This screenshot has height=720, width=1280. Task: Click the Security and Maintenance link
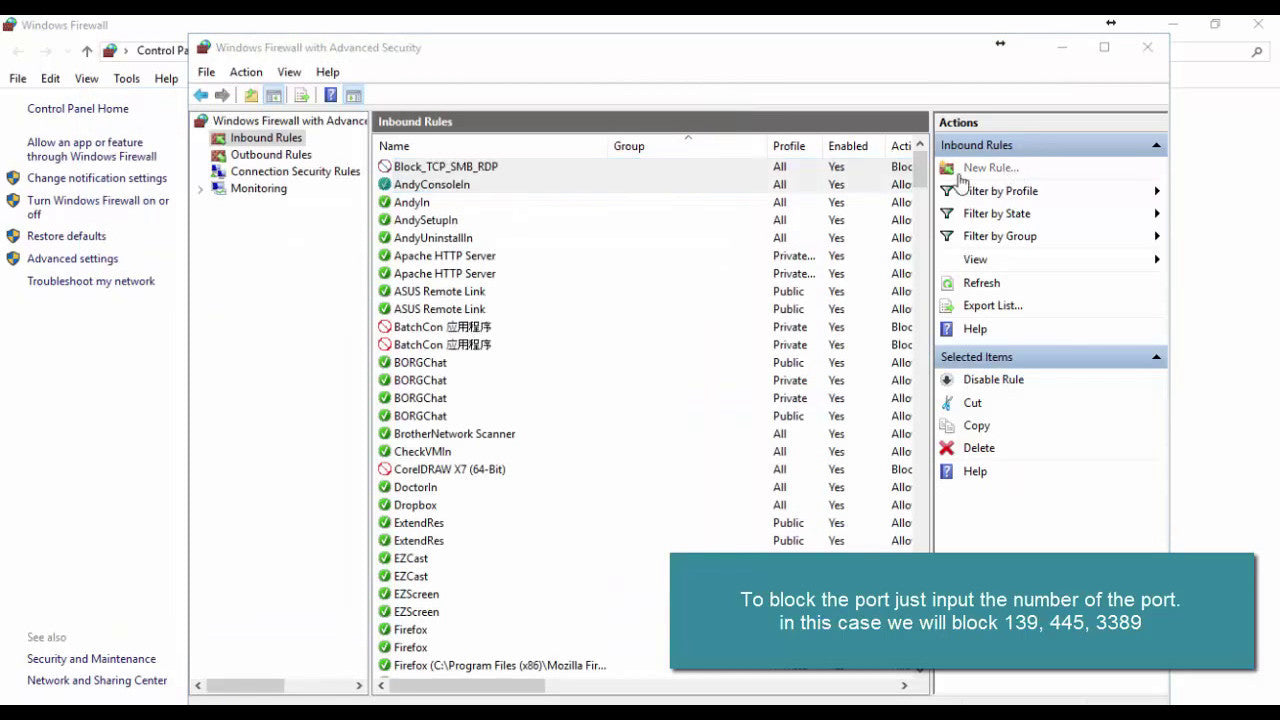tap(91, 659)
